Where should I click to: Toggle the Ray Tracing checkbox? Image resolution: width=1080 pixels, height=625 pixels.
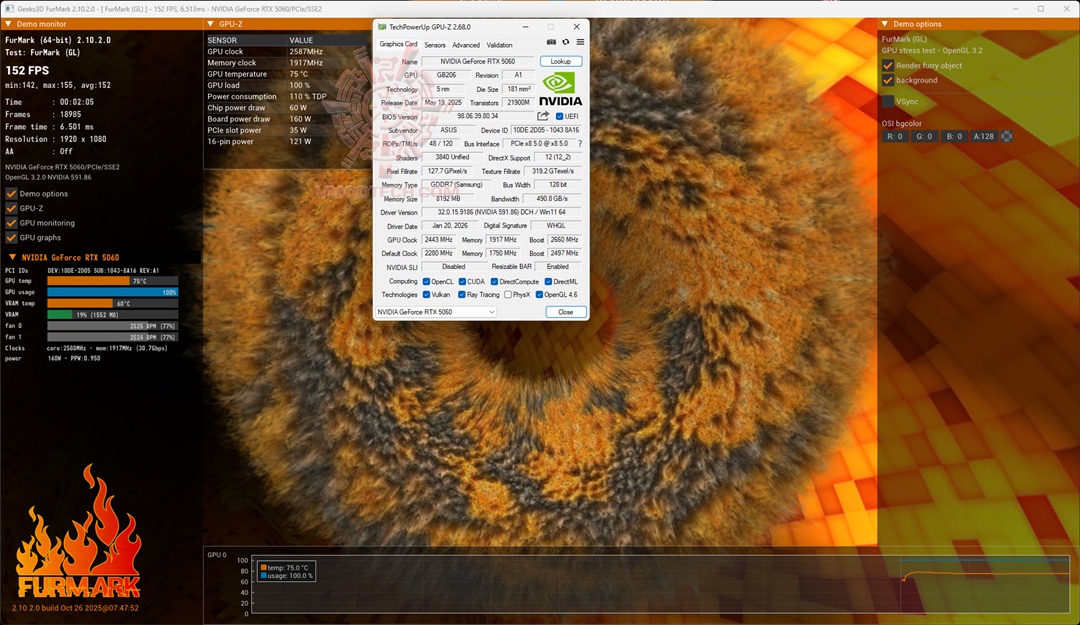pyautogui.click(x=461, y=295)
